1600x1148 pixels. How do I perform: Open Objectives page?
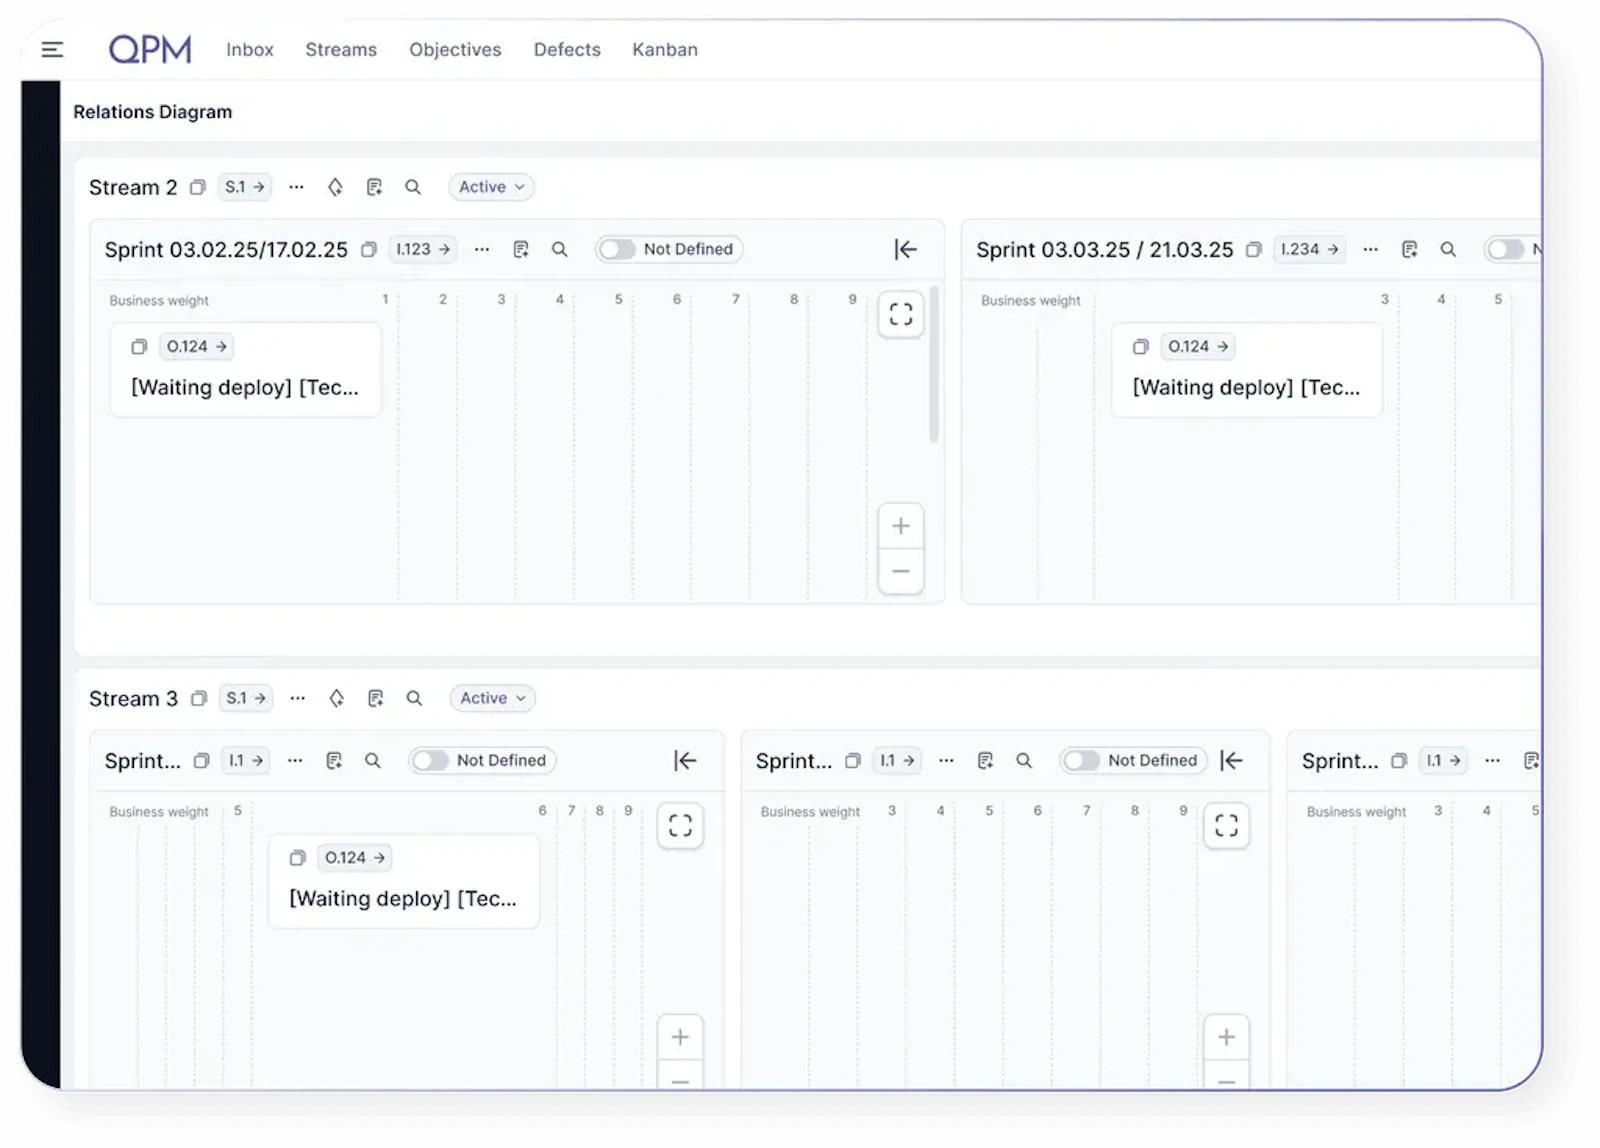point(455,49)
